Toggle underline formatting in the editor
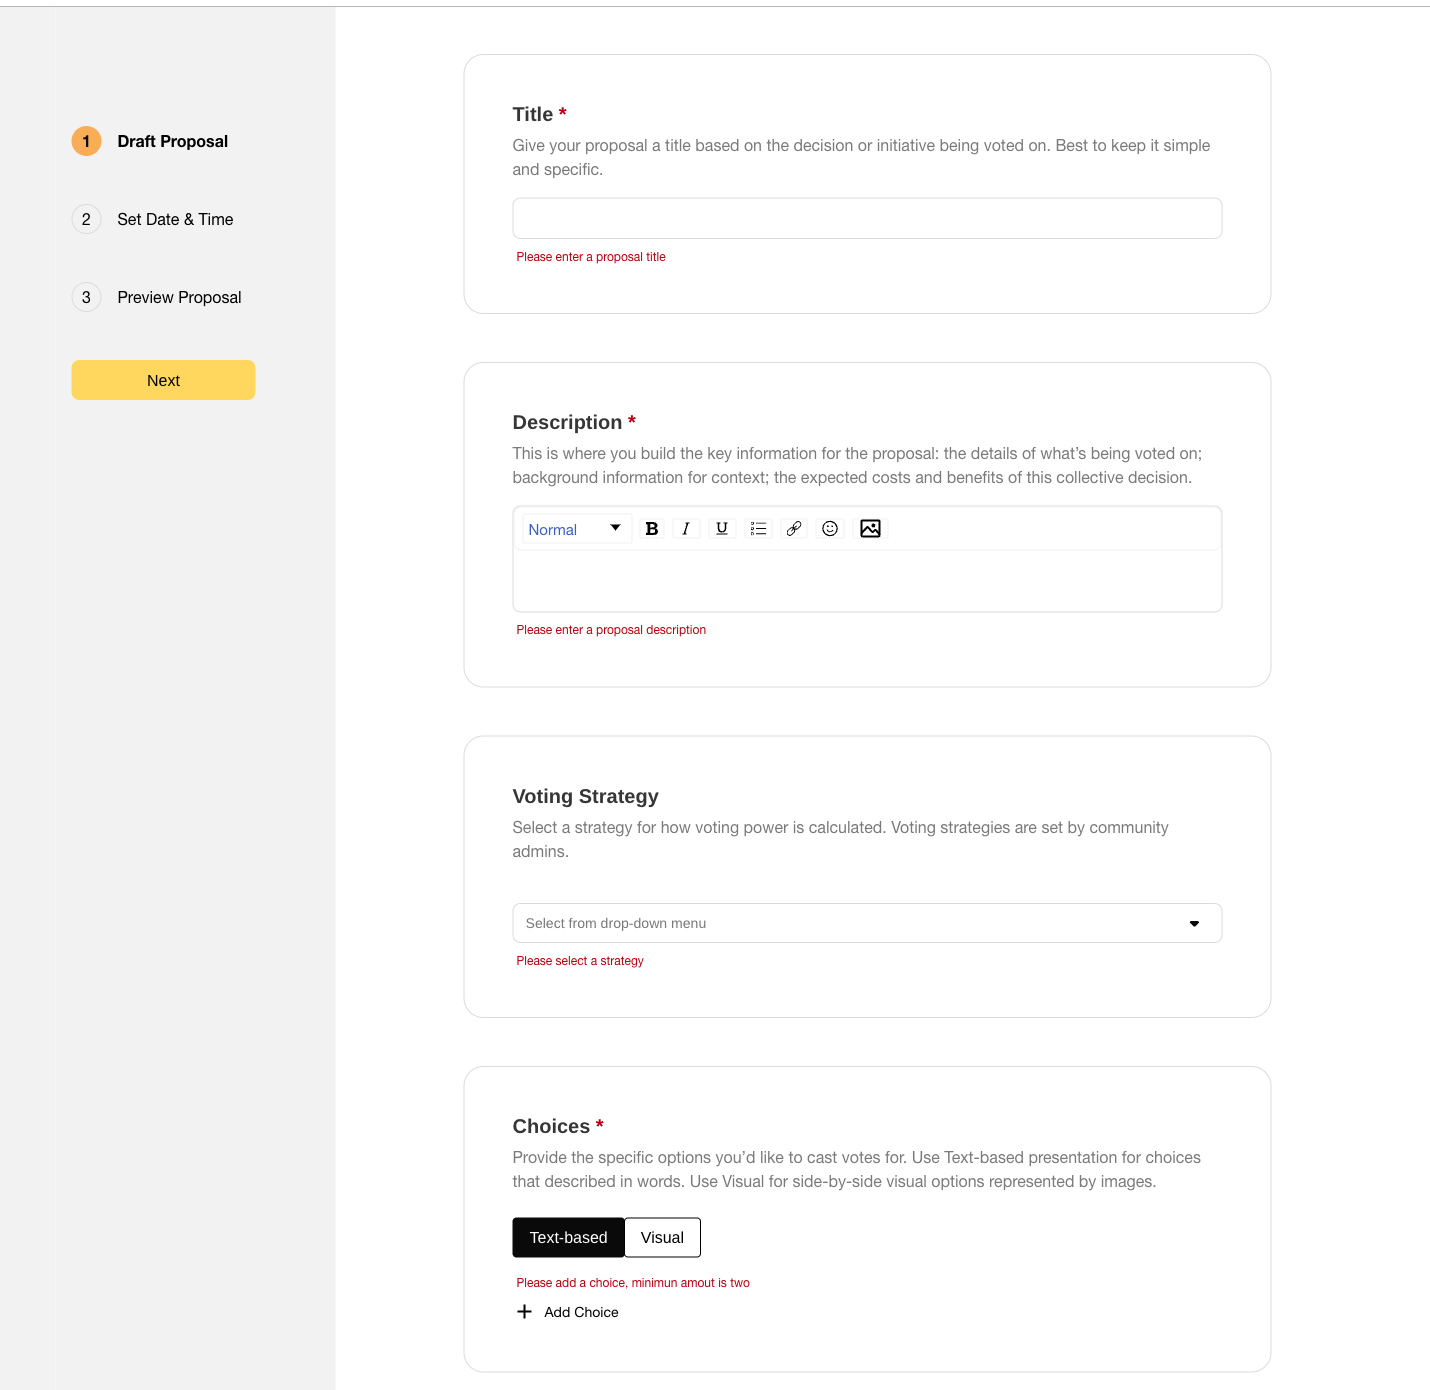The image size is (1430, 1390). [722, 529]
